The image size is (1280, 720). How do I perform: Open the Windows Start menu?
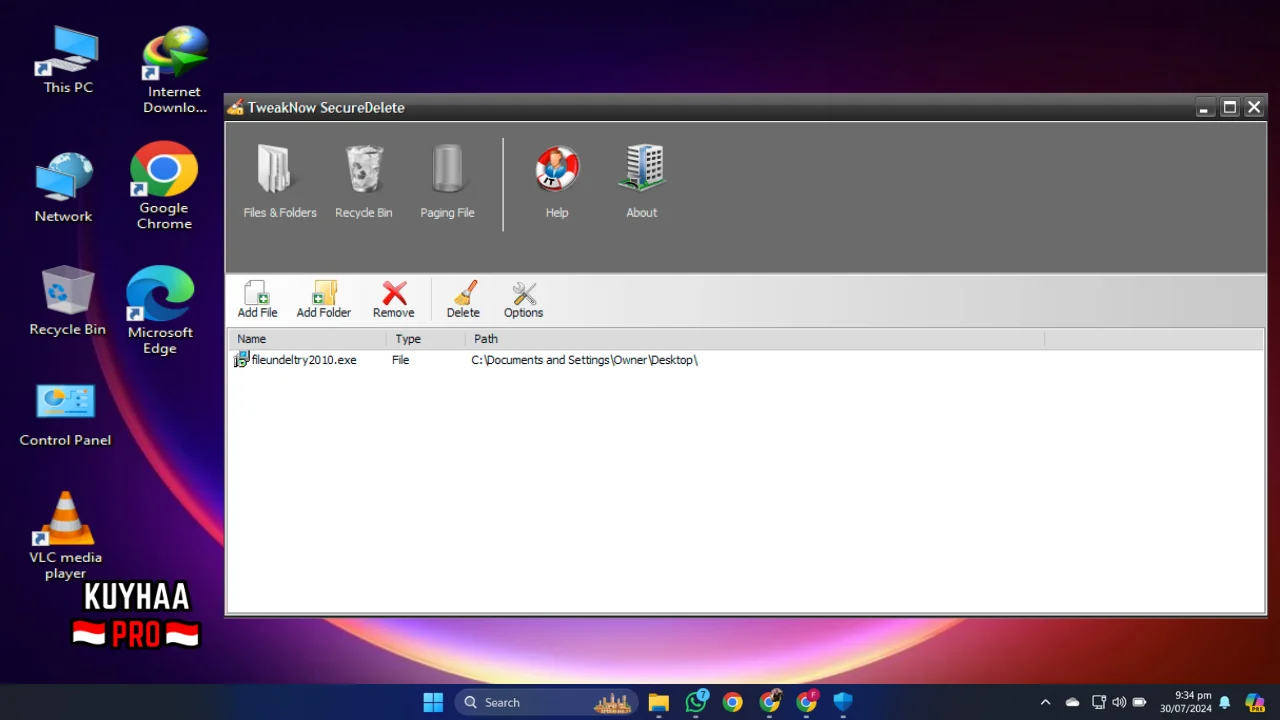point(433,702)
